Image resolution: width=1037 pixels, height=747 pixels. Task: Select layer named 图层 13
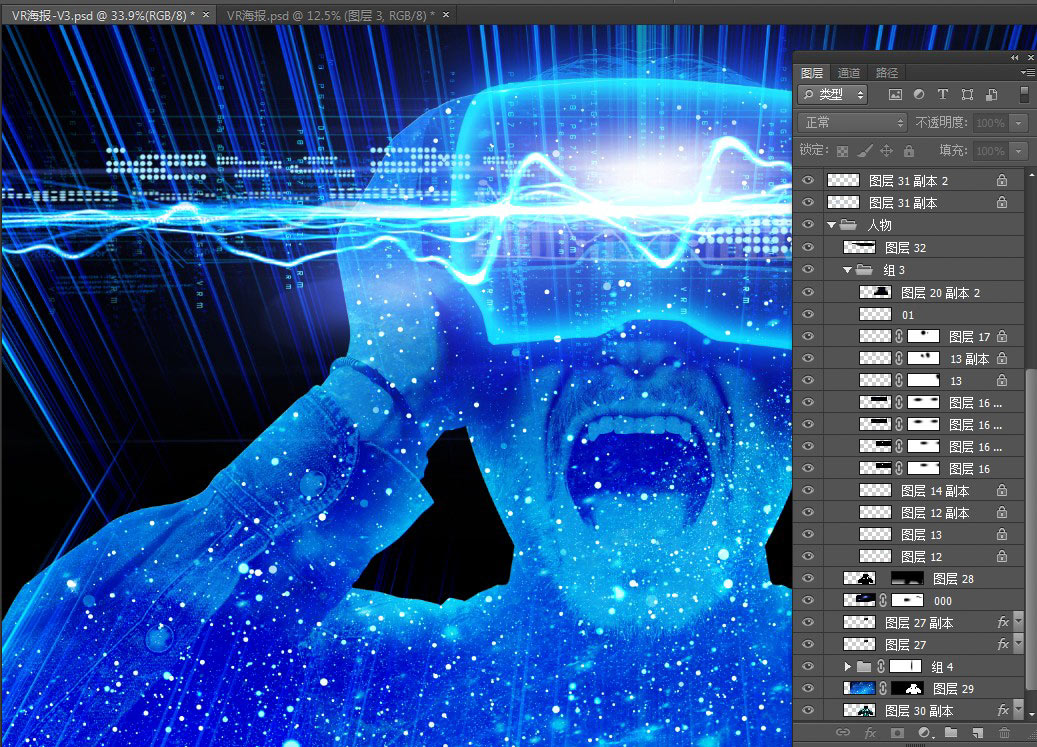pyautogui.click(x=921, y=535)
